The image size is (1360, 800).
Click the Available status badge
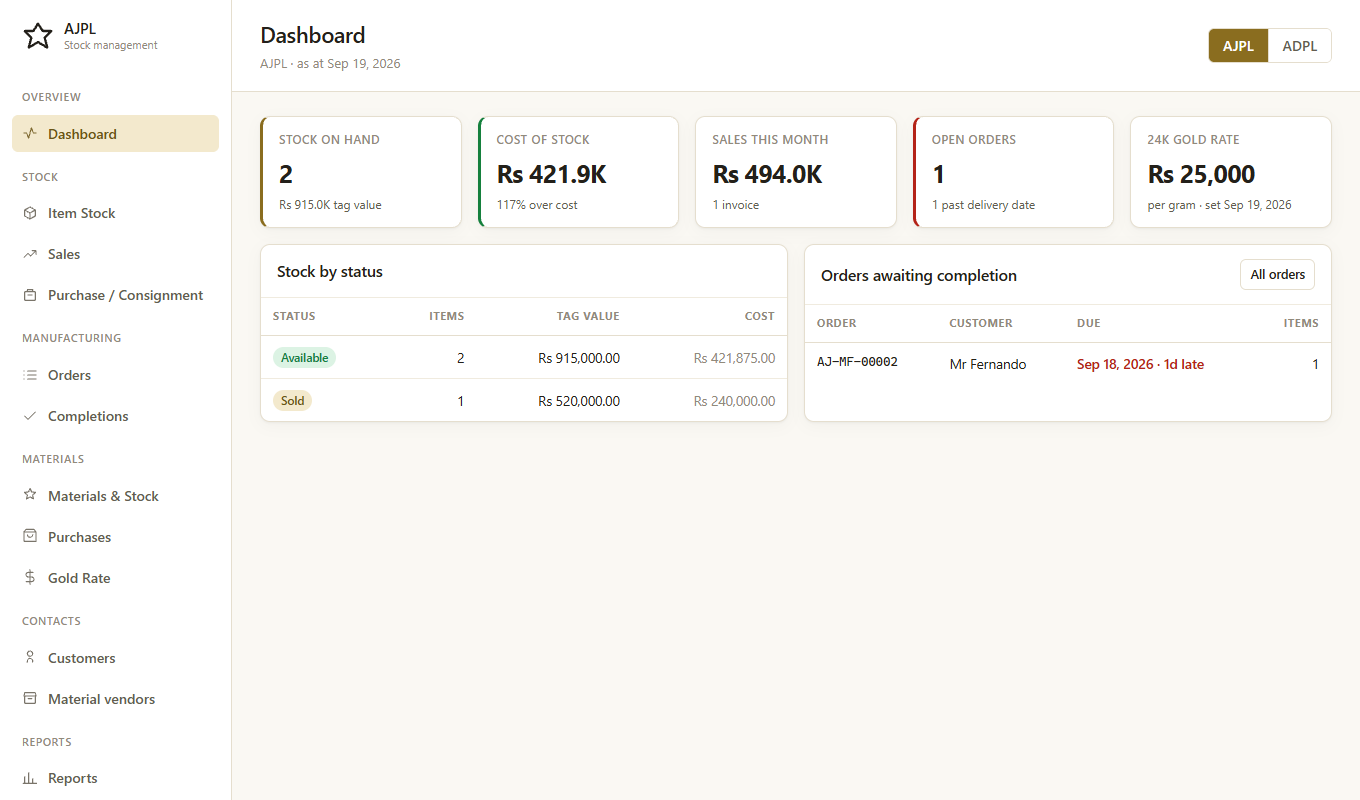[304, 358]
